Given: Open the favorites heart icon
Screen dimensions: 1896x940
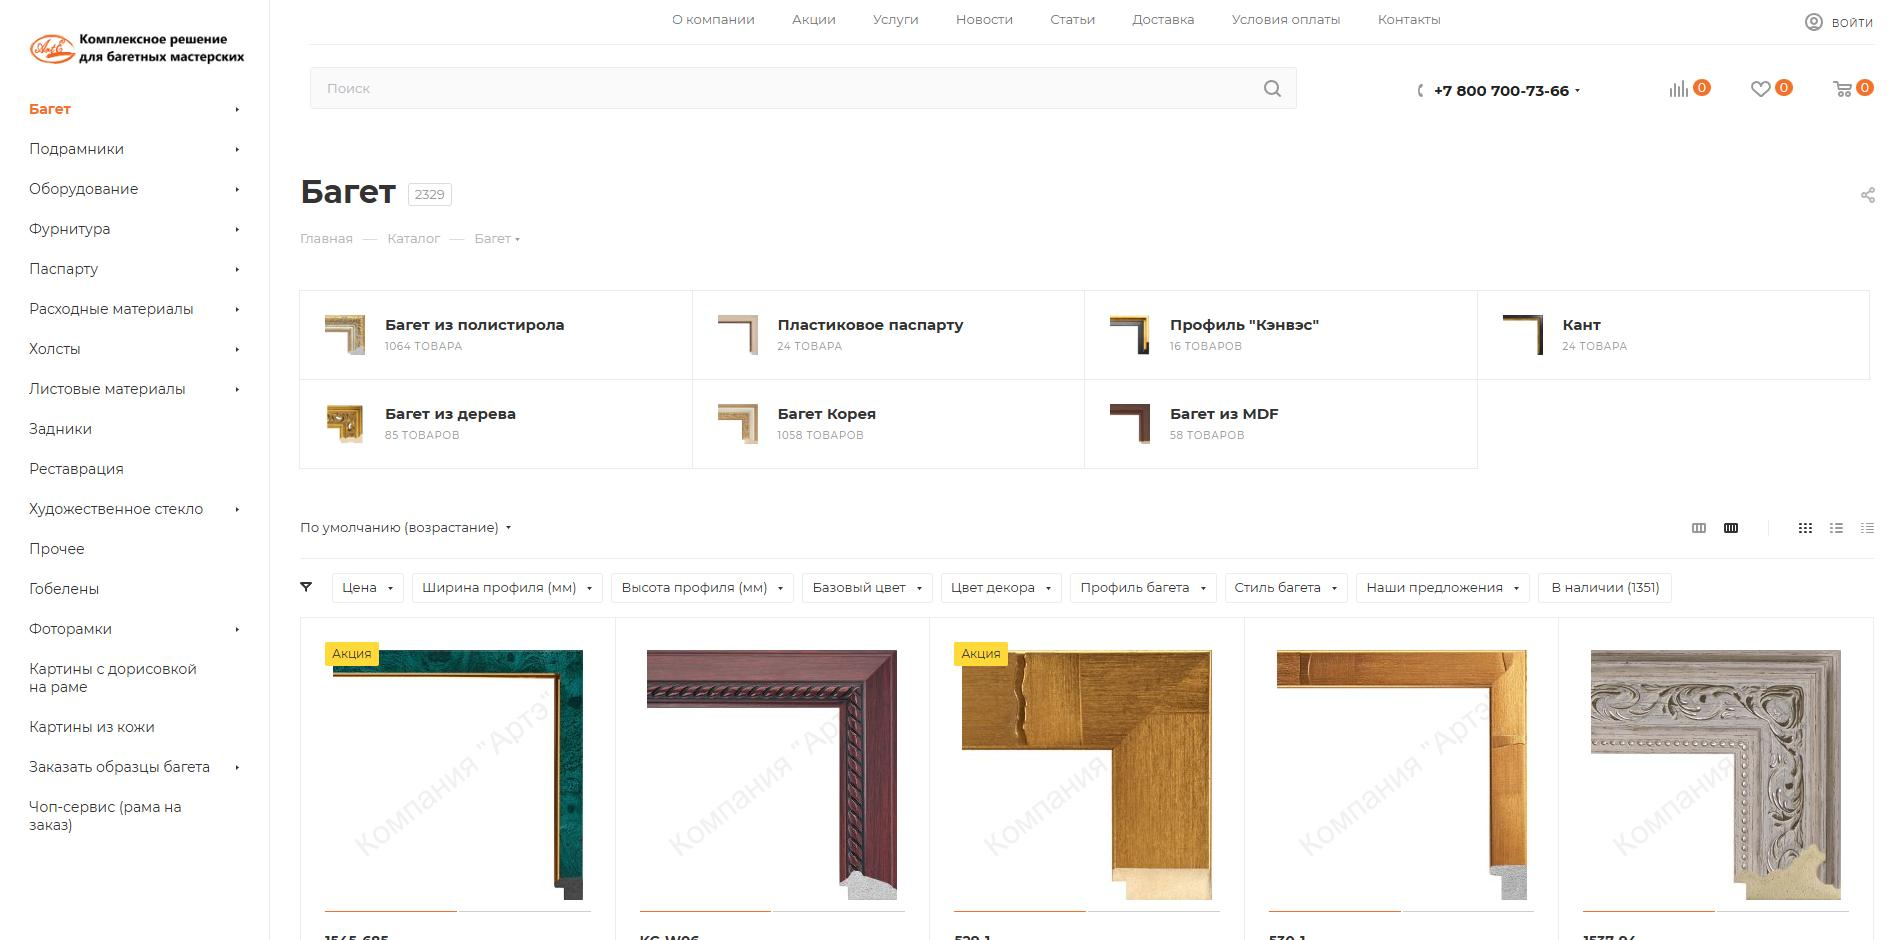Looking at the screenshot, I should tap(1760, 89).
